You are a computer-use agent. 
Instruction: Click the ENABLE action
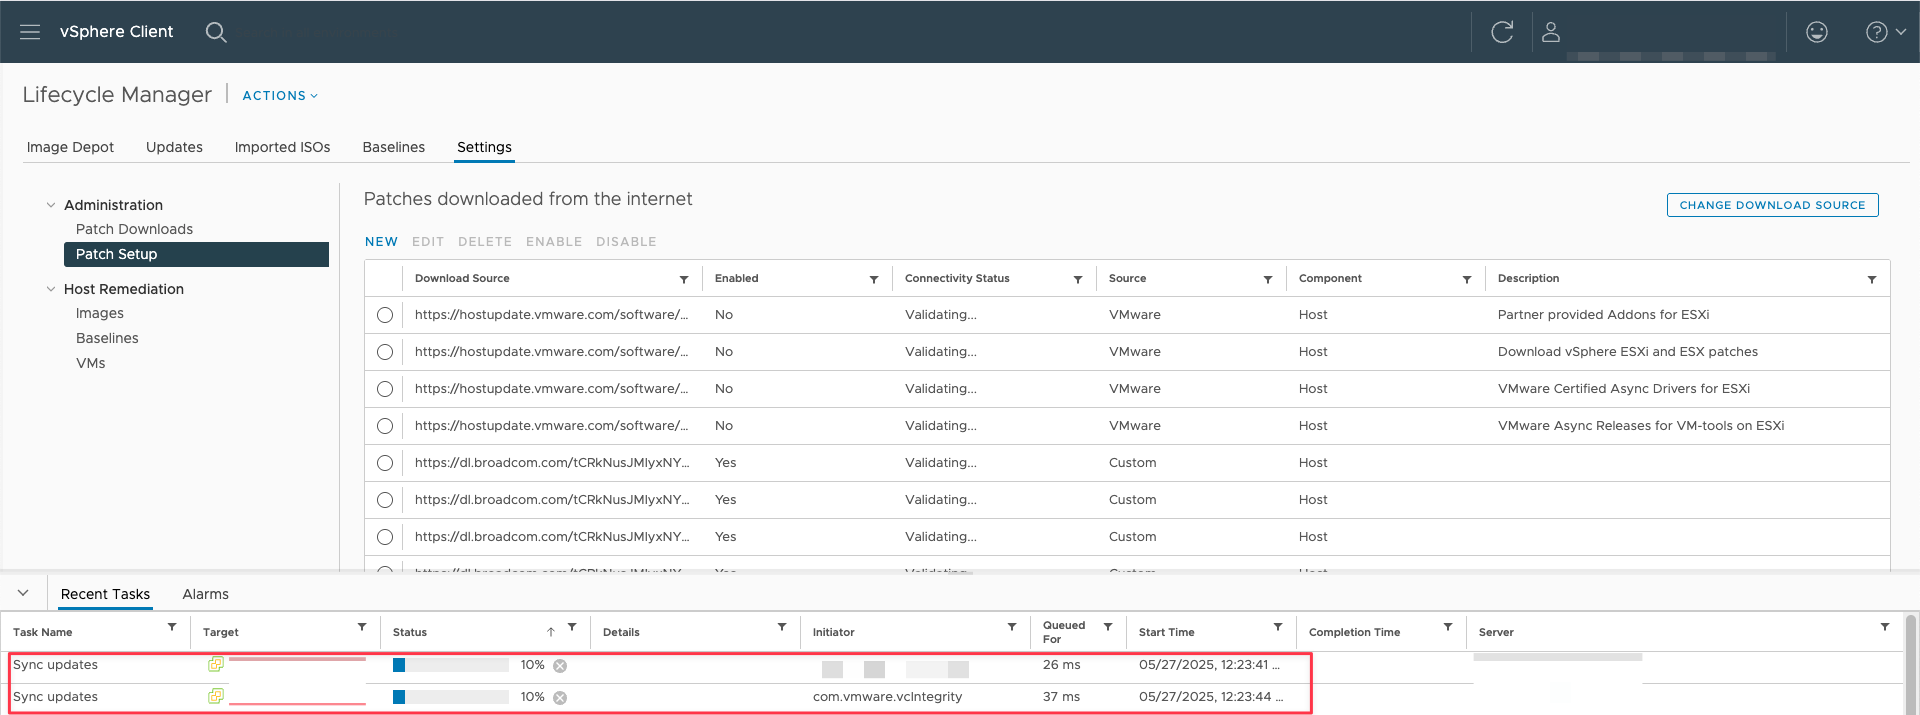(x=554, y=242)
